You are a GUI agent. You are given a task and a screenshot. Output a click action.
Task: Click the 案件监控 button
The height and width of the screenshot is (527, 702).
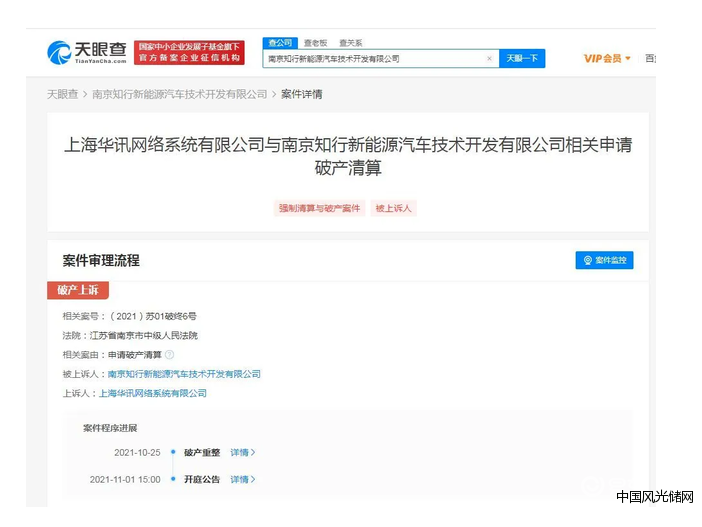604,260
